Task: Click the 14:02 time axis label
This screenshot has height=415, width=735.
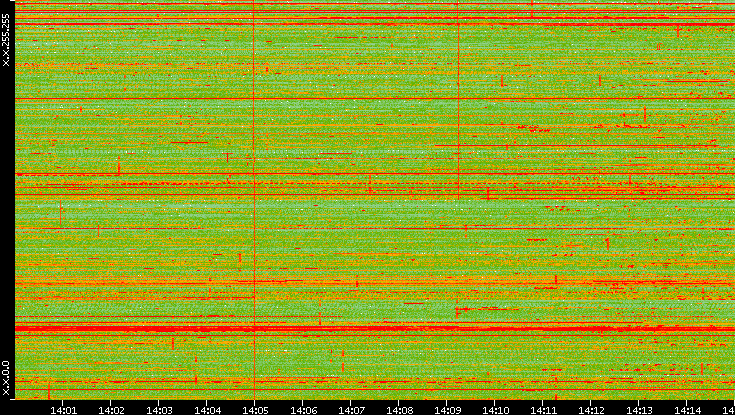Action: tap(111, 410)
